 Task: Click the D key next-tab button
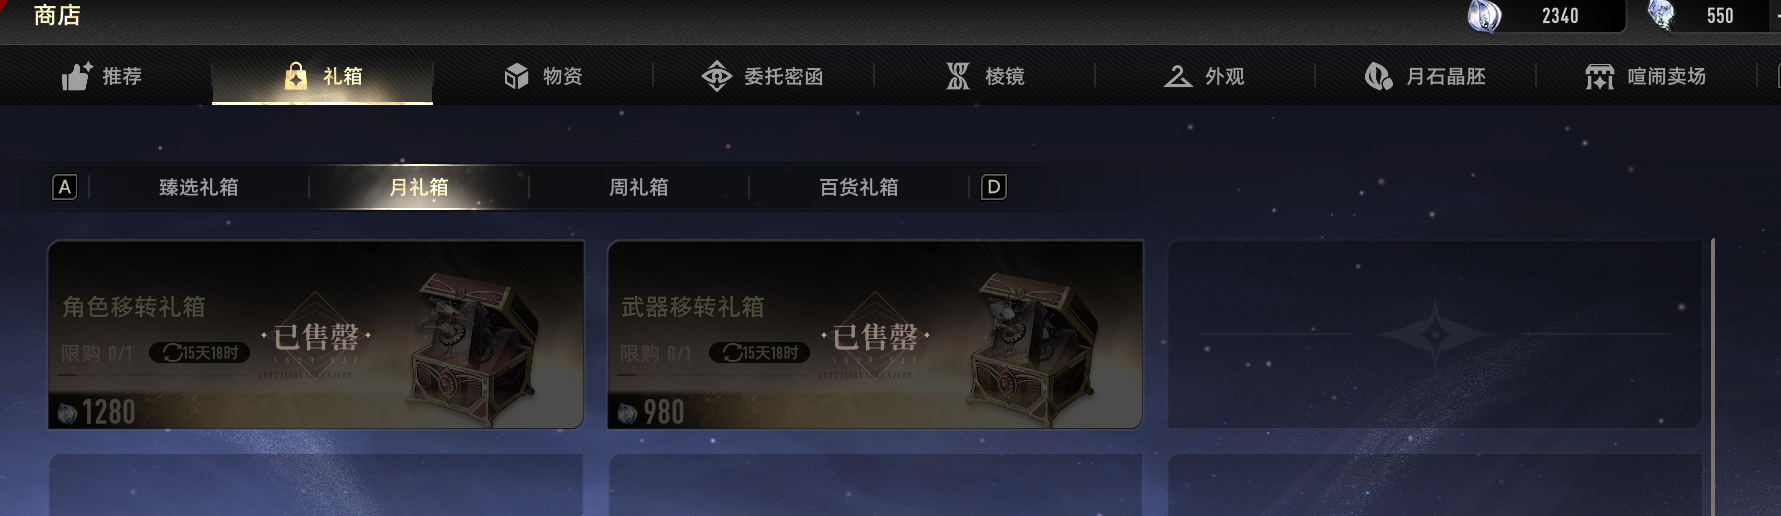994,187
